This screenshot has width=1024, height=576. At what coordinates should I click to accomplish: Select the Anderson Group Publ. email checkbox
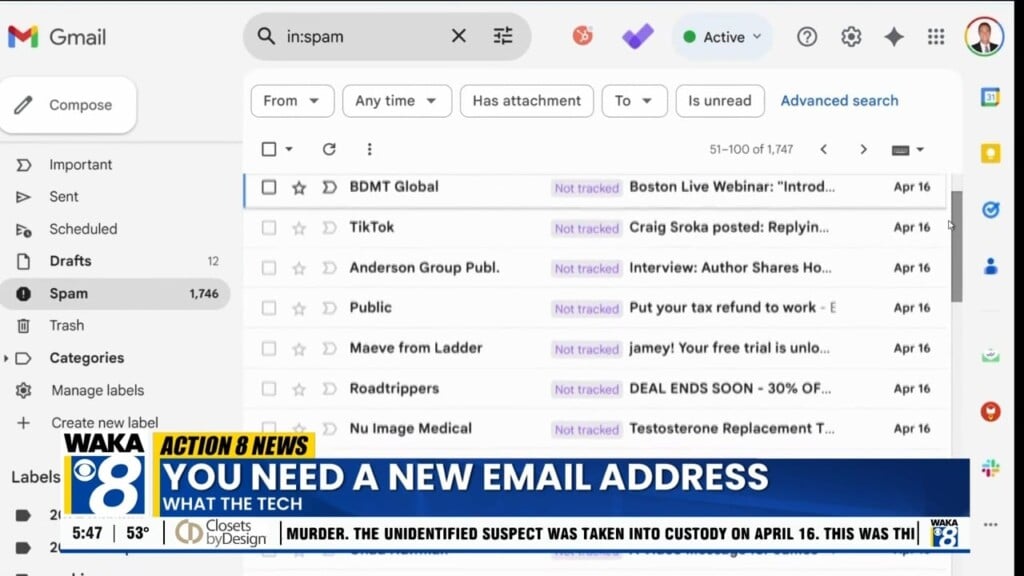pyautogui.click(x=268, y=268)
